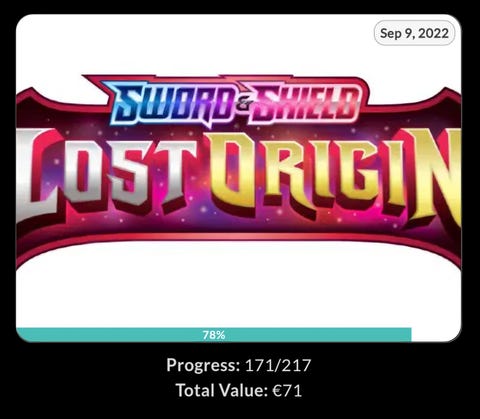Click the 171/217 card count
This screenshot has height=419, width=480.
278,365
